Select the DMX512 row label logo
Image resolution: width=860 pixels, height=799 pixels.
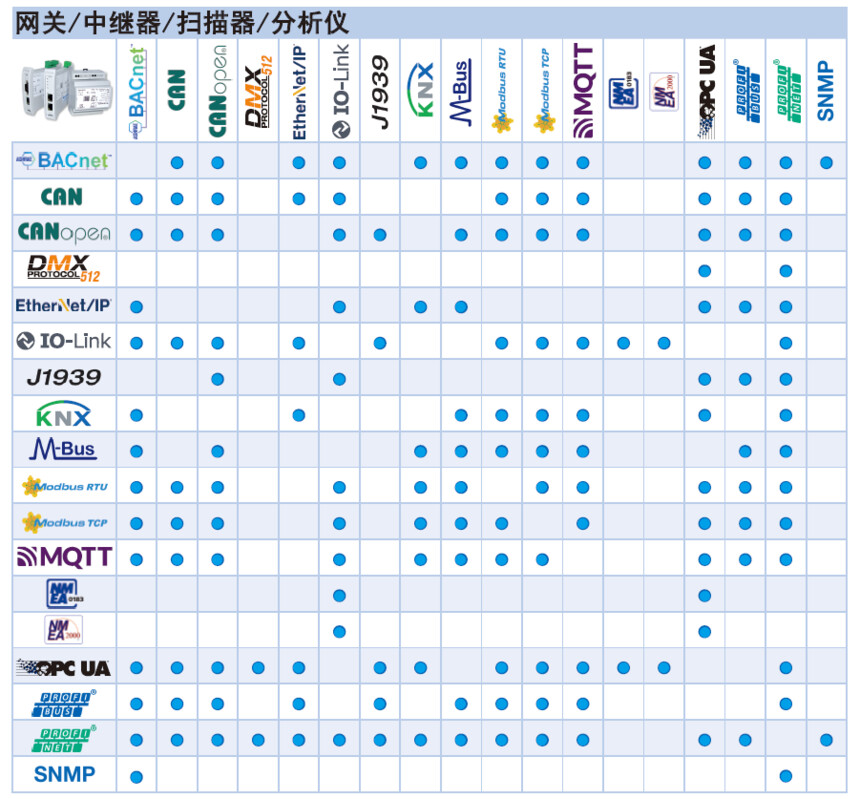64,269
